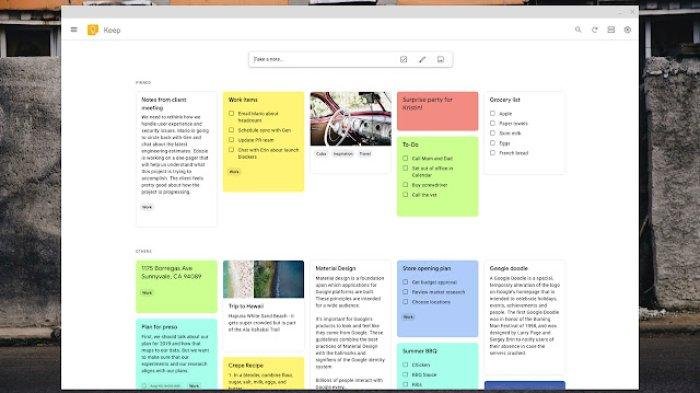Check 'Eggs' in Grocery list
Screen dimensions: 700x393
(x=492, y=143)
